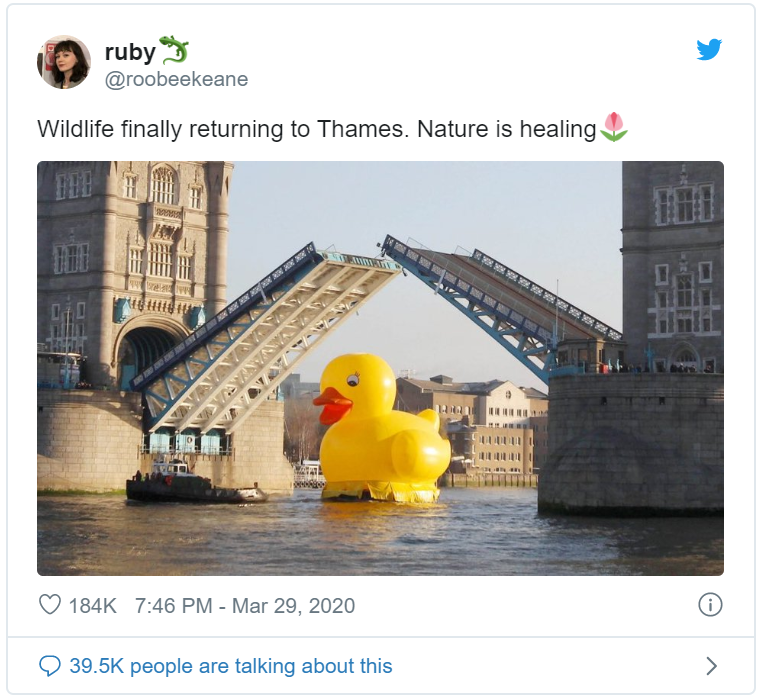Open '39.5K people are talking about this'

[231, 666]
